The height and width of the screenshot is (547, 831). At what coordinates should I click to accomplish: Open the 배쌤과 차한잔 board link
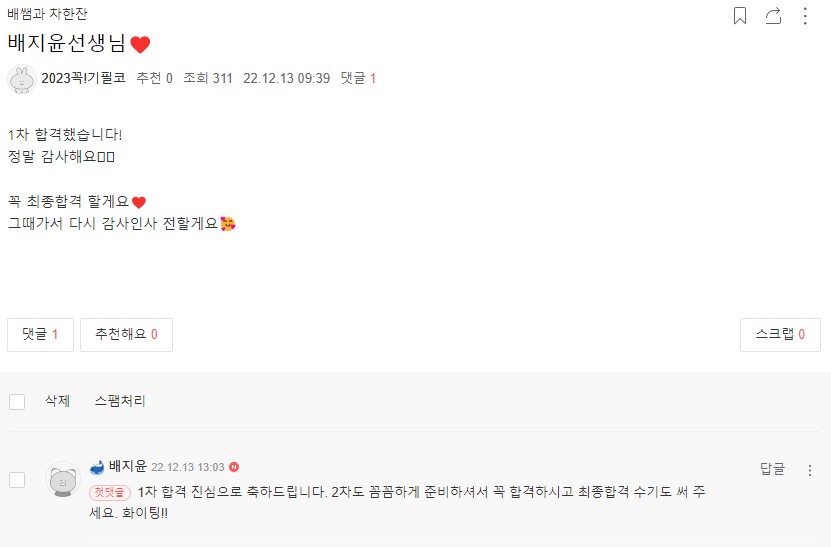point(47,14)
